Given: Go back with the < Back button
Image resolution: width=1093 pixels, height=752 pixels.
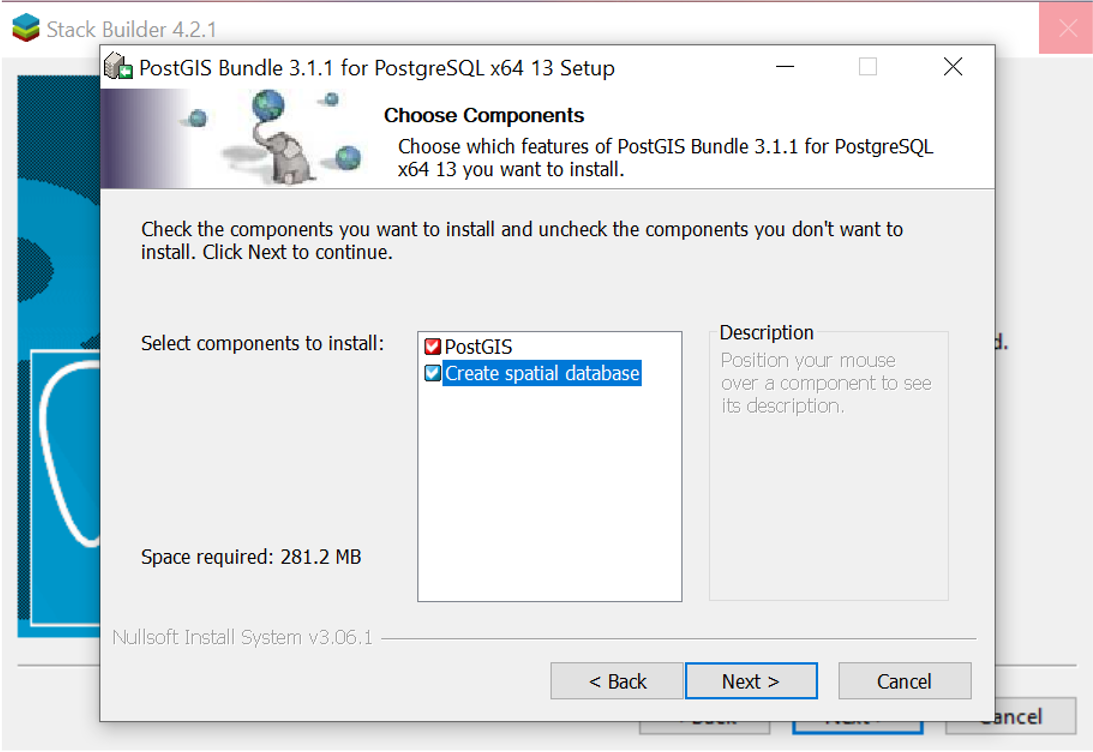Looking at the screenshot, I should pyautogui.click(x=617, y=681).
